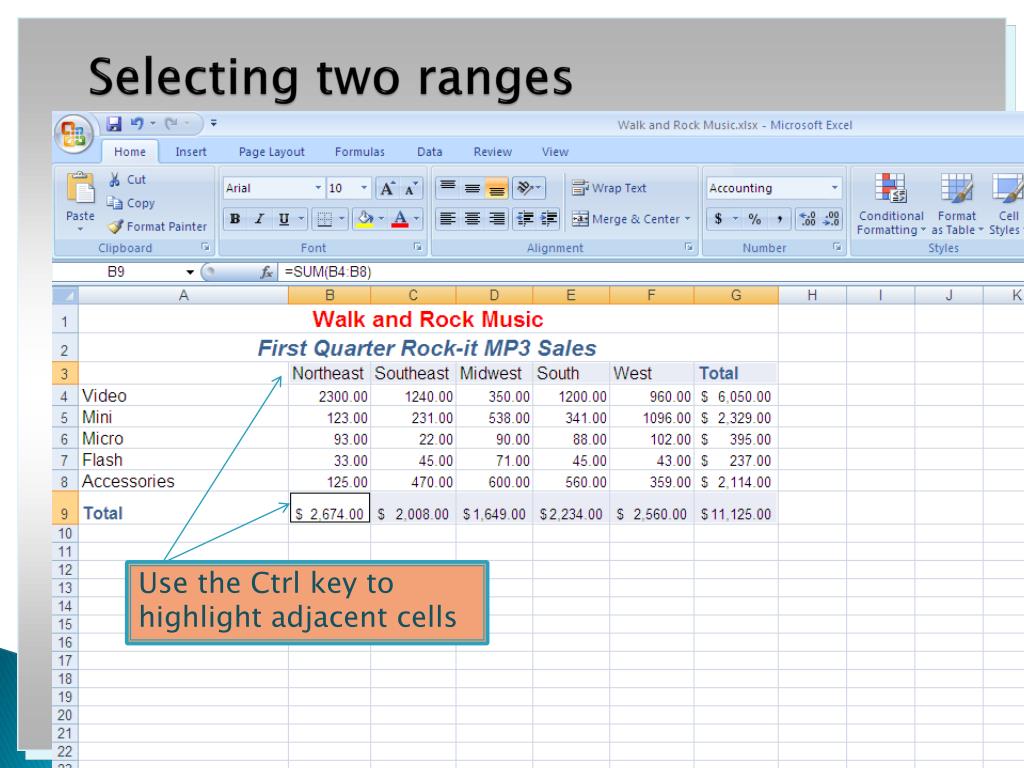The width and height of the screenshot is (1024, 768).
Task: Toggle bottom align (highlighted)
Action: click(496, 188)
